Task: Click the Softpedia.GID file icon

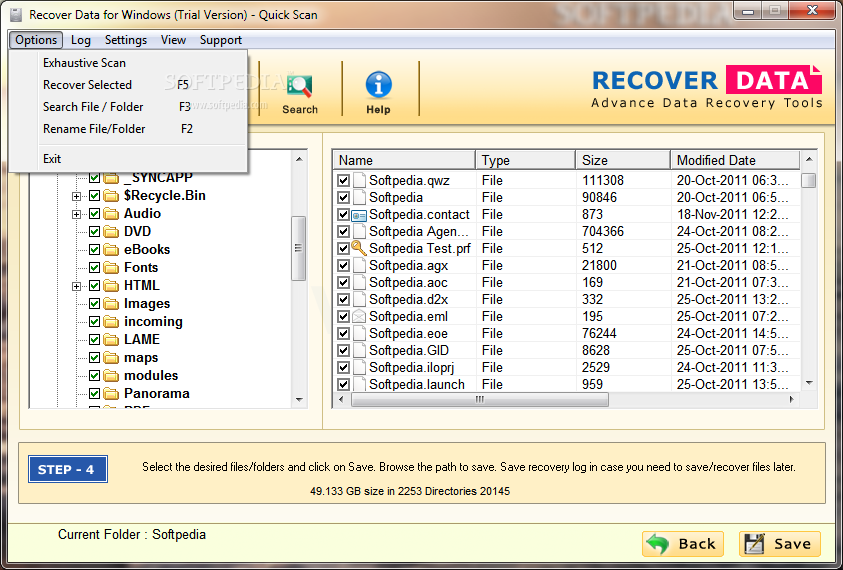Action: (359, 351)
